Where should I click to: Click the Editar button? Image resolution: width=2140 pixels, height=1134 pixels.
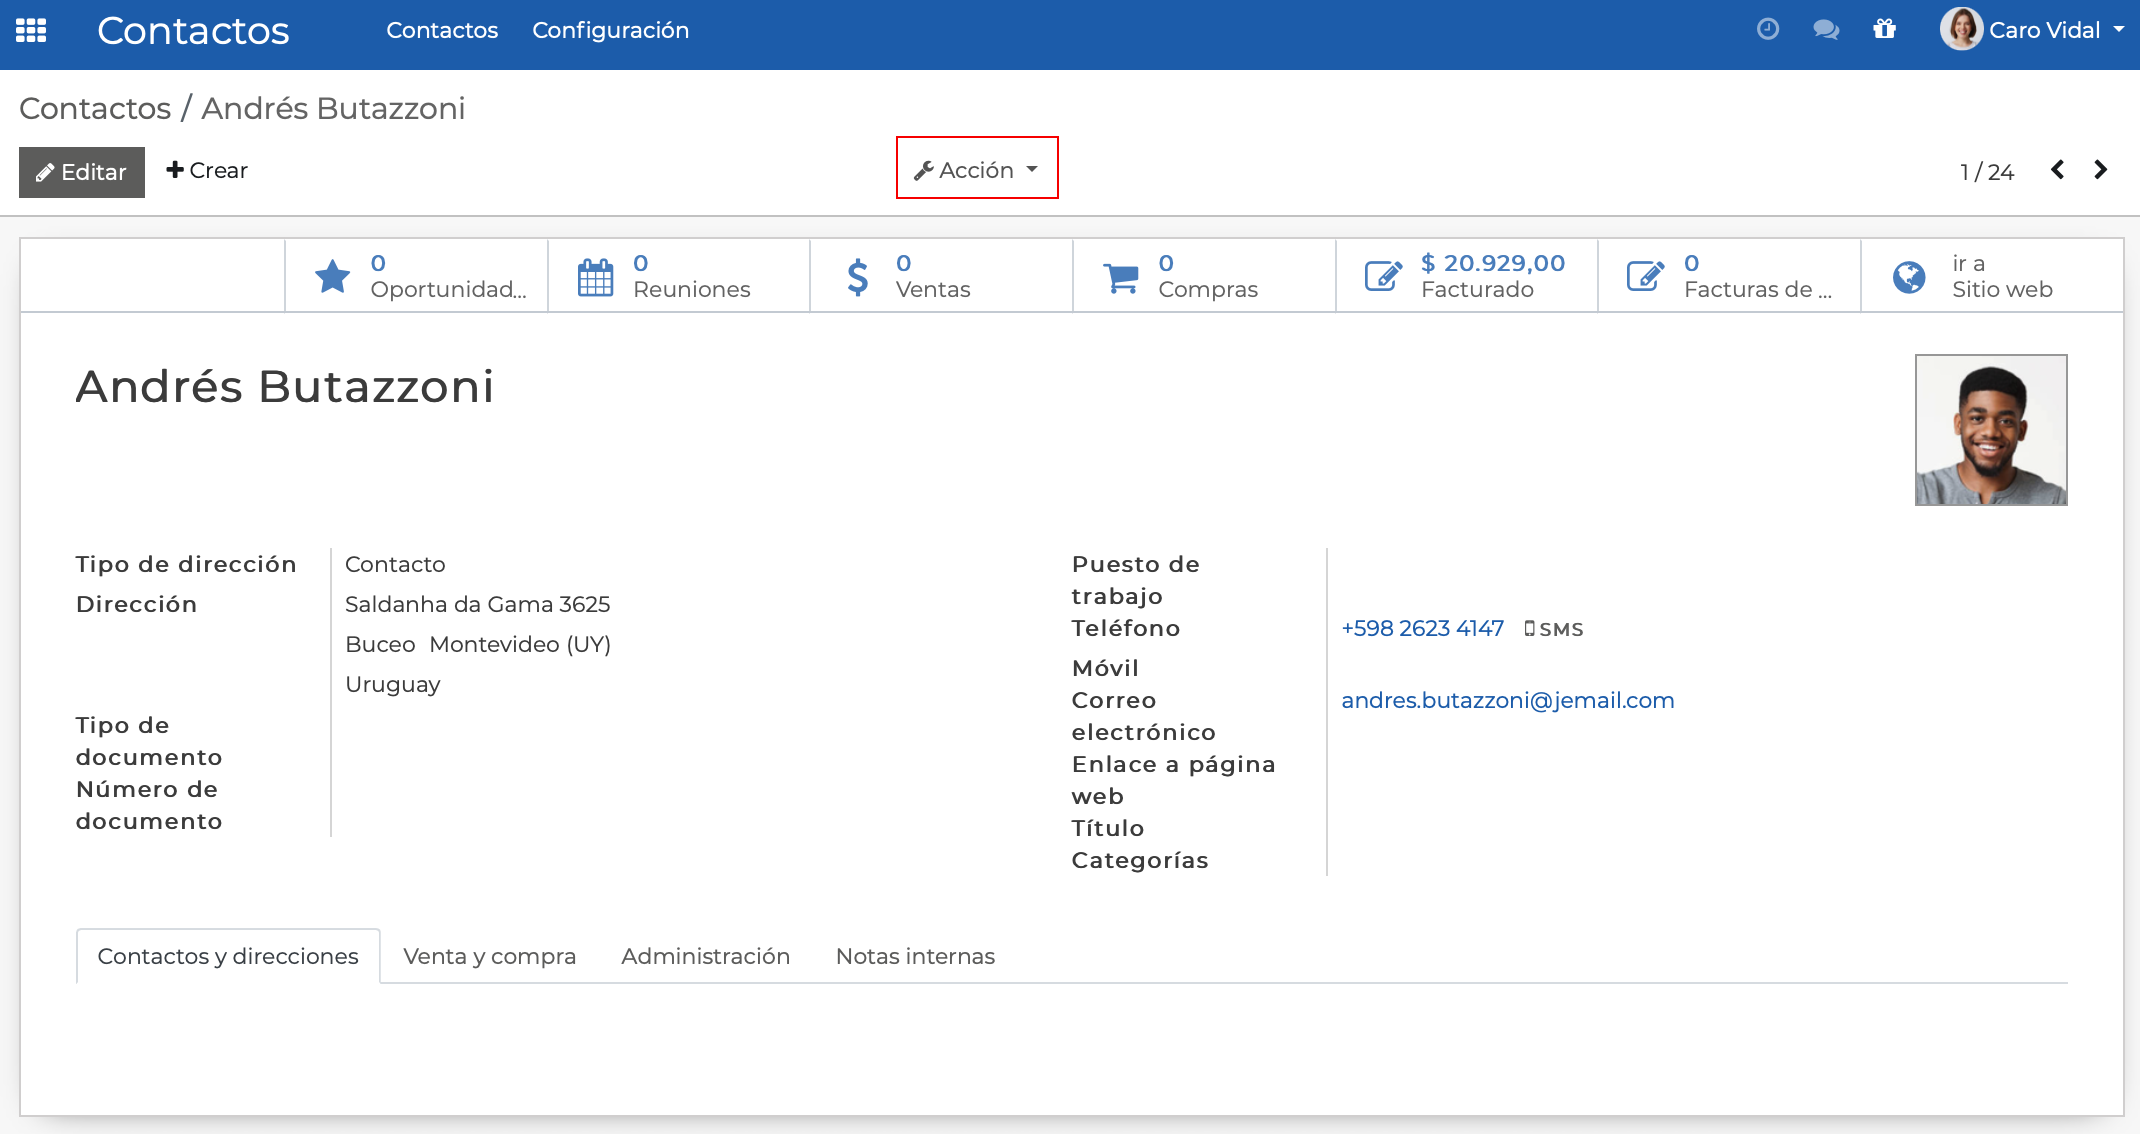(81, 171)
